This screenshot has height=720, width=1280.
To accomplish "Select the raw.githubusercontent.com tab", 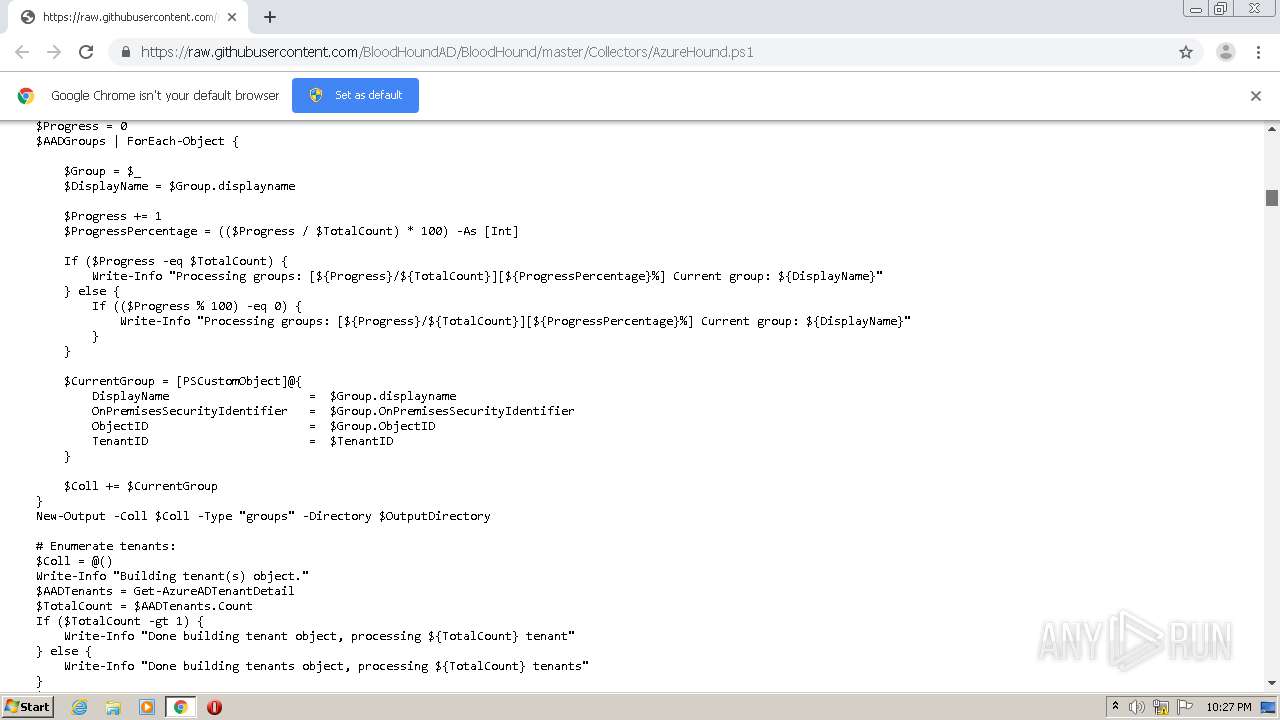I will 130,17.
